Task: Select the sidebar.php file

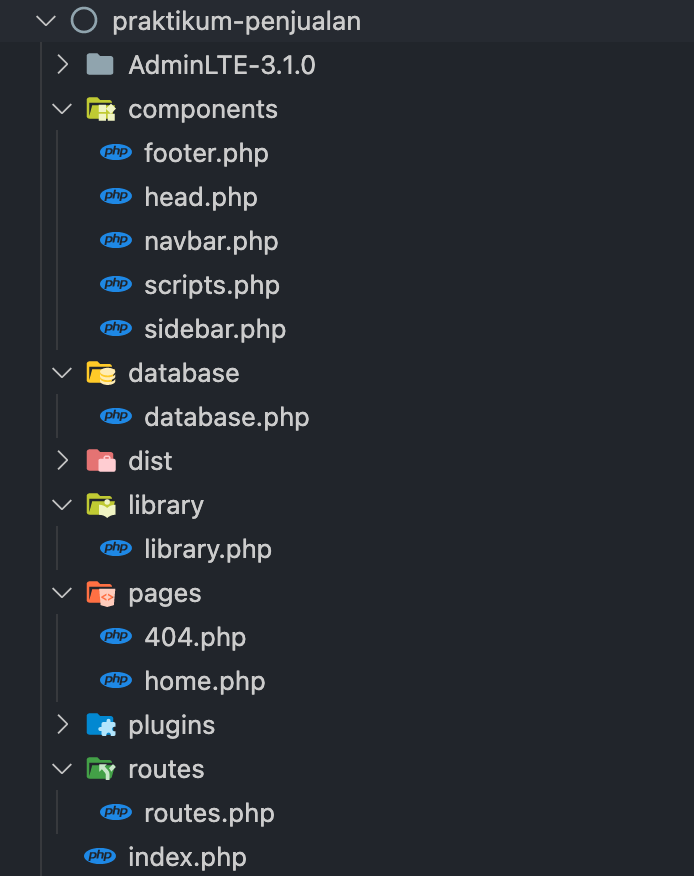Action: pos(215,329)
